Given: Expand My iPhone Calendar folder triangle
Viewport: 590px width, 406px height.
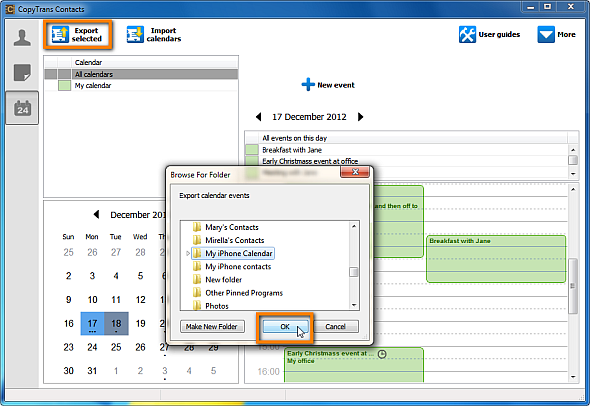Looking at the screenshot, I should point(188,254).
